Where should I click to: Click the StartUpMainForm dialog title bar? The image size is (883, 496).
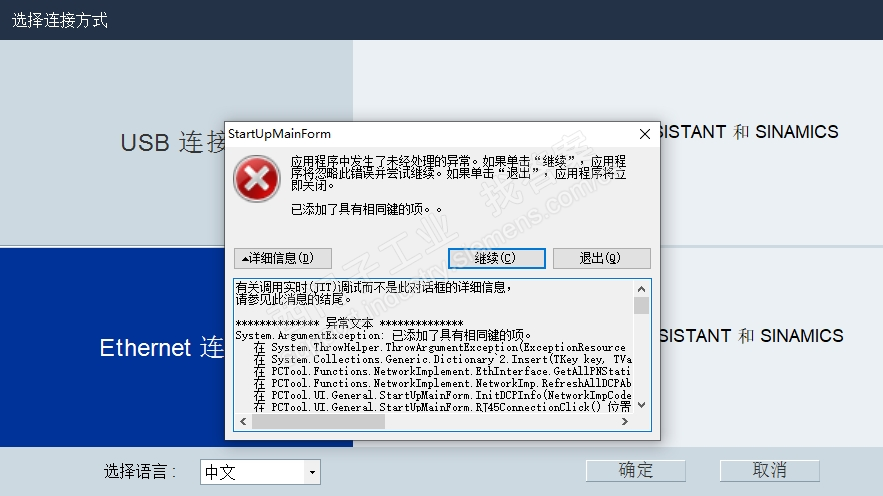point(428,134)
